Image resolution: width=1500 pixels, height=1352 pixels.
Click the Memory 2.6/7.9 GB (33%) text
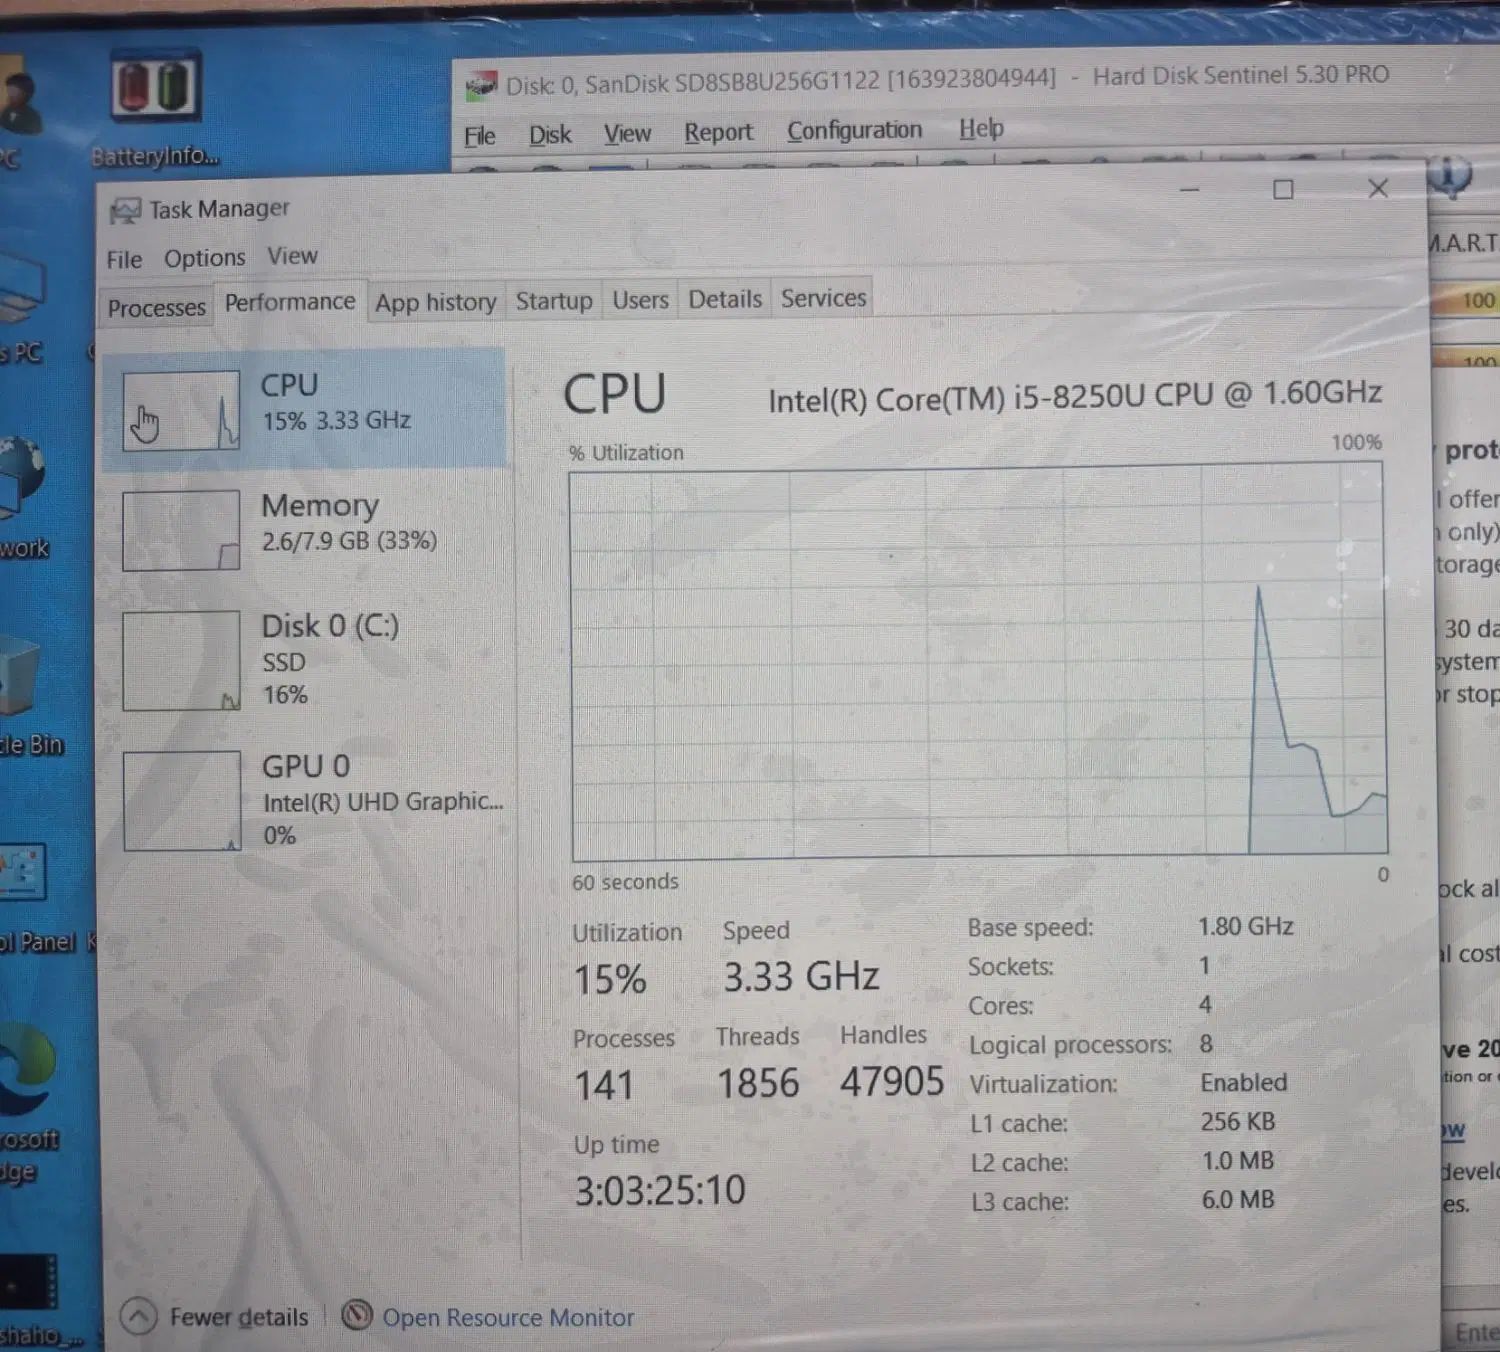tap(349, 541)
